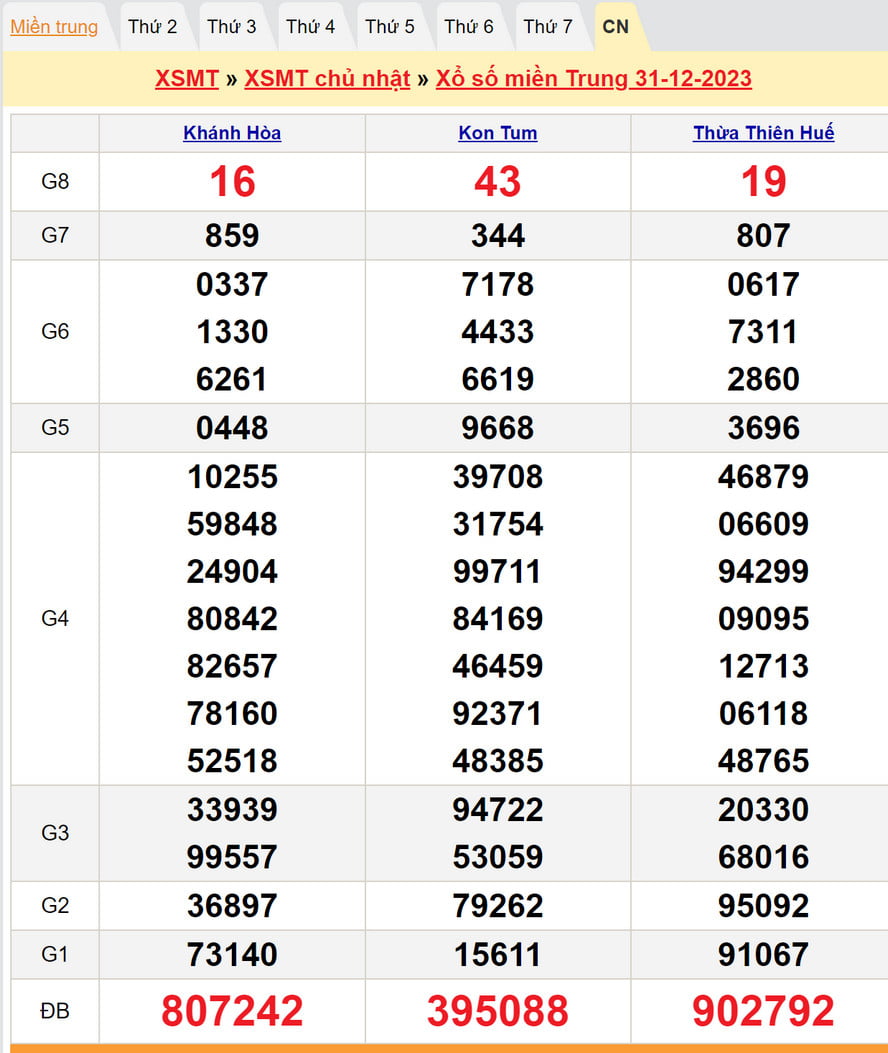
Task: Click Khánh Hòa special prize 807242
Action: (x=232, y=1011)
